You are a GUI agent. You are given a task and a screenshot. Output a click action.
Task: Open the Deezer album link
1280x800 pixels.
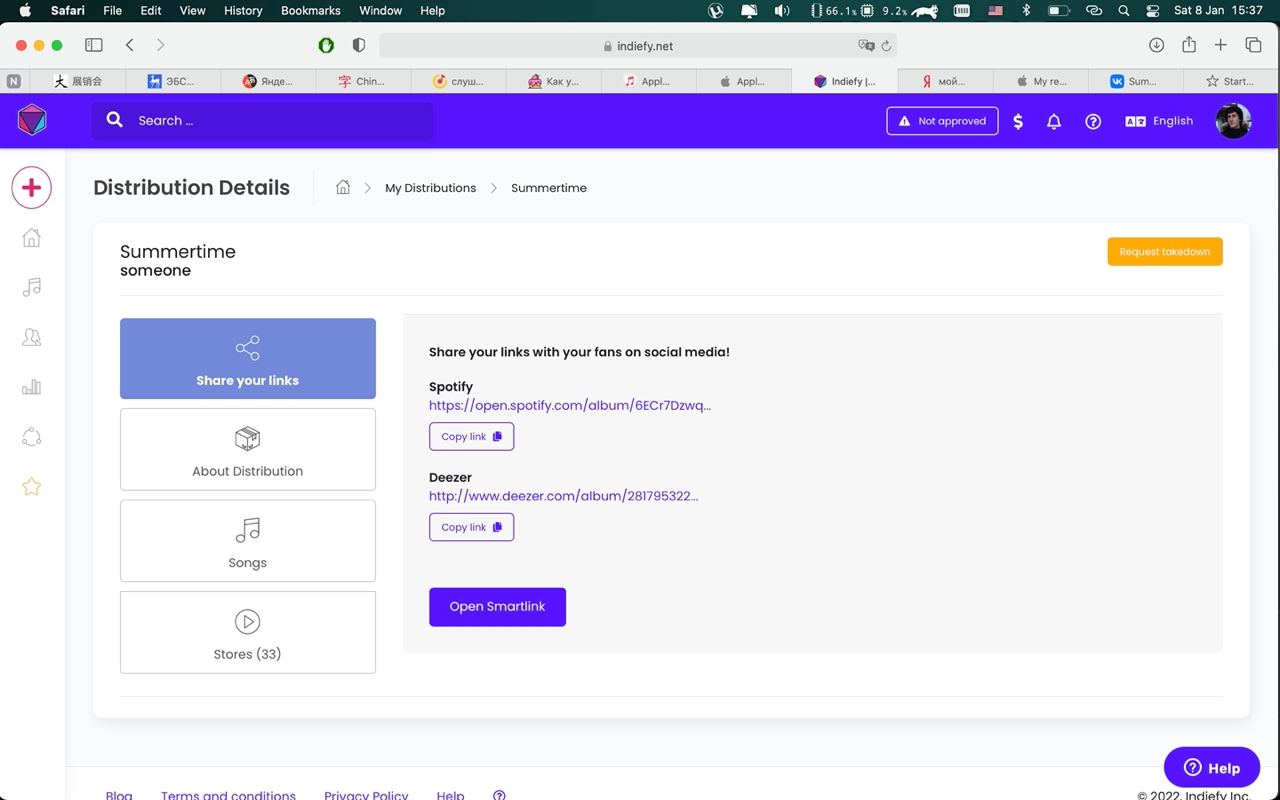563,496
